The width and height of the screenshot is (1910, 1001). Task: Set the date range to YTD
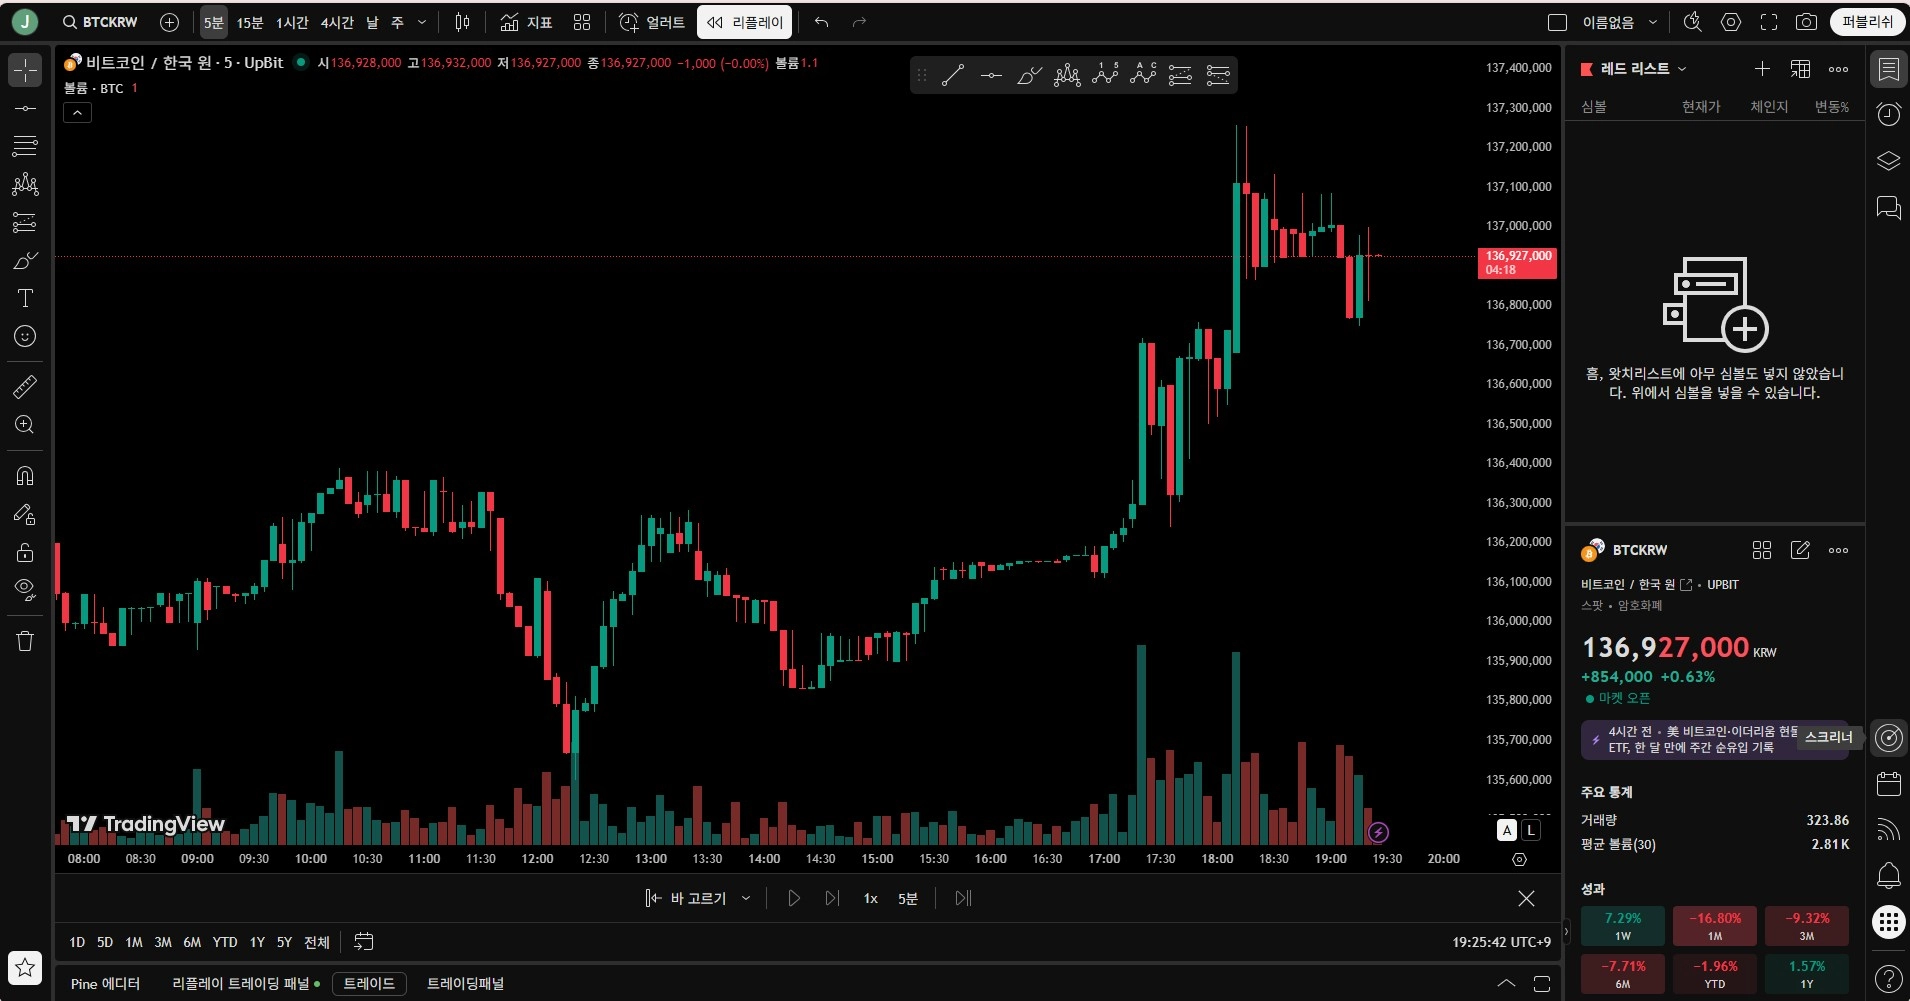(x=225, y=942)
